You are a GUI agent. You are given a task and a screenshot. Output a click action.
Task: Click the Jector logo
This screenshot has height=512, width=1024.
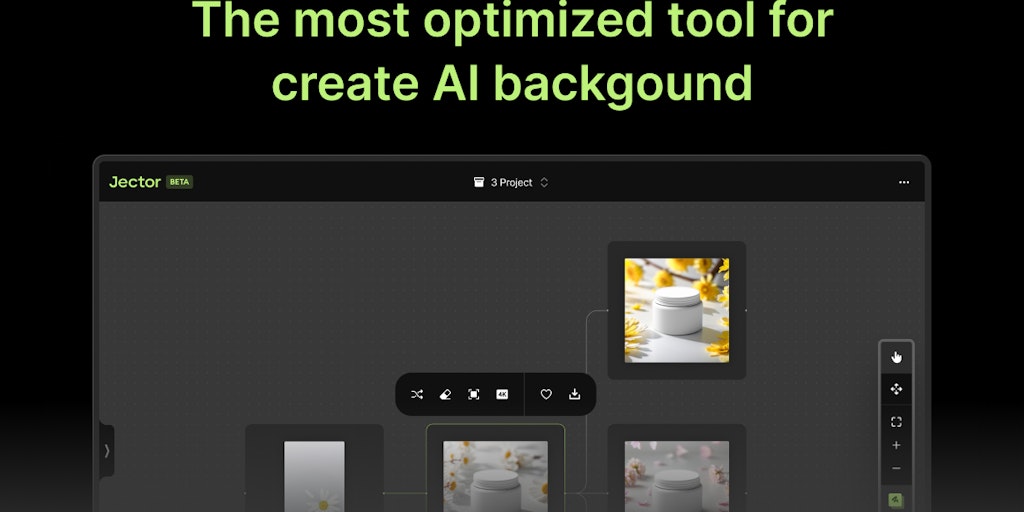[x=135, y=183]
